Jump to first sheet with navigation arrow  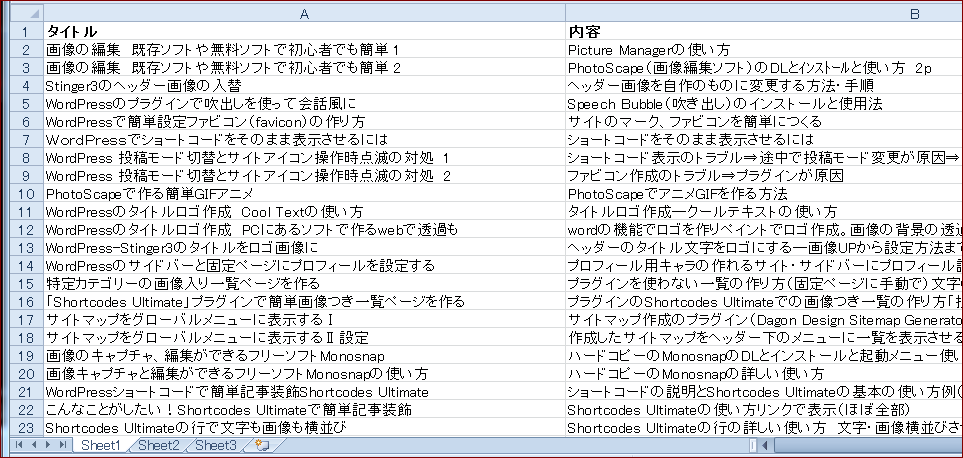[18, 444]
